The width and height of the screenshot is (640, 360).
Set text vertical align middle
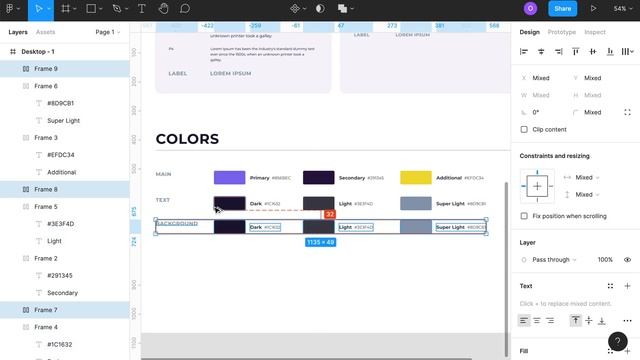589,321
